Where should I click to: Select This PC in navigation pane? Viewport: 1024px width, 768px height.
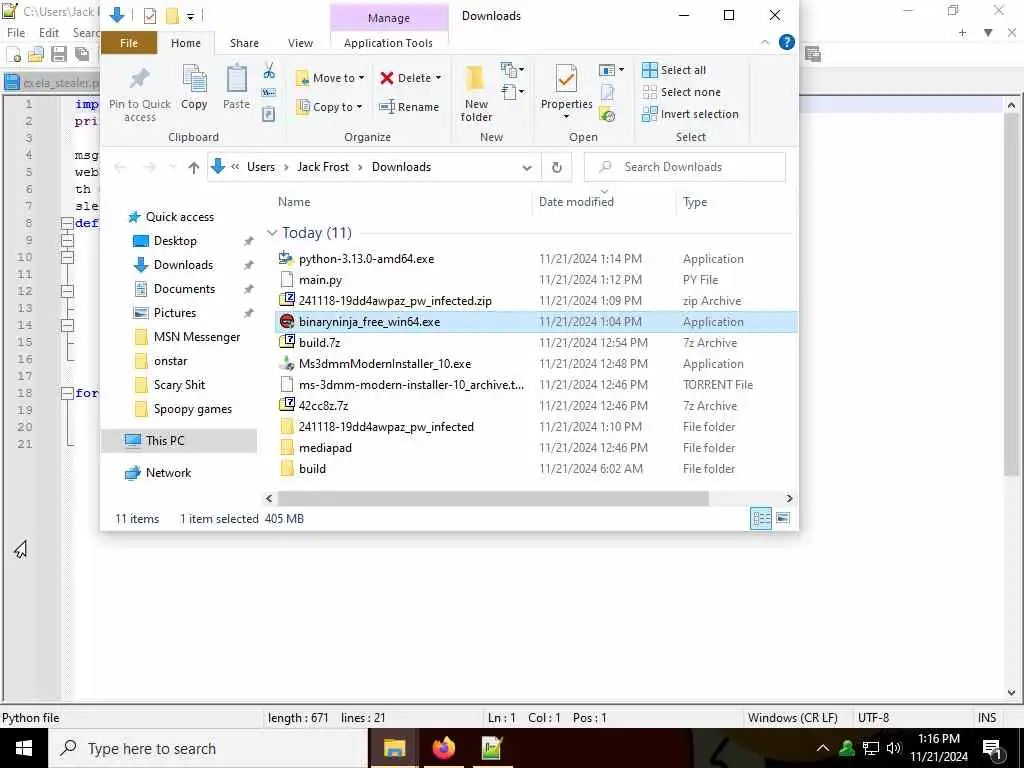point(165,441)
